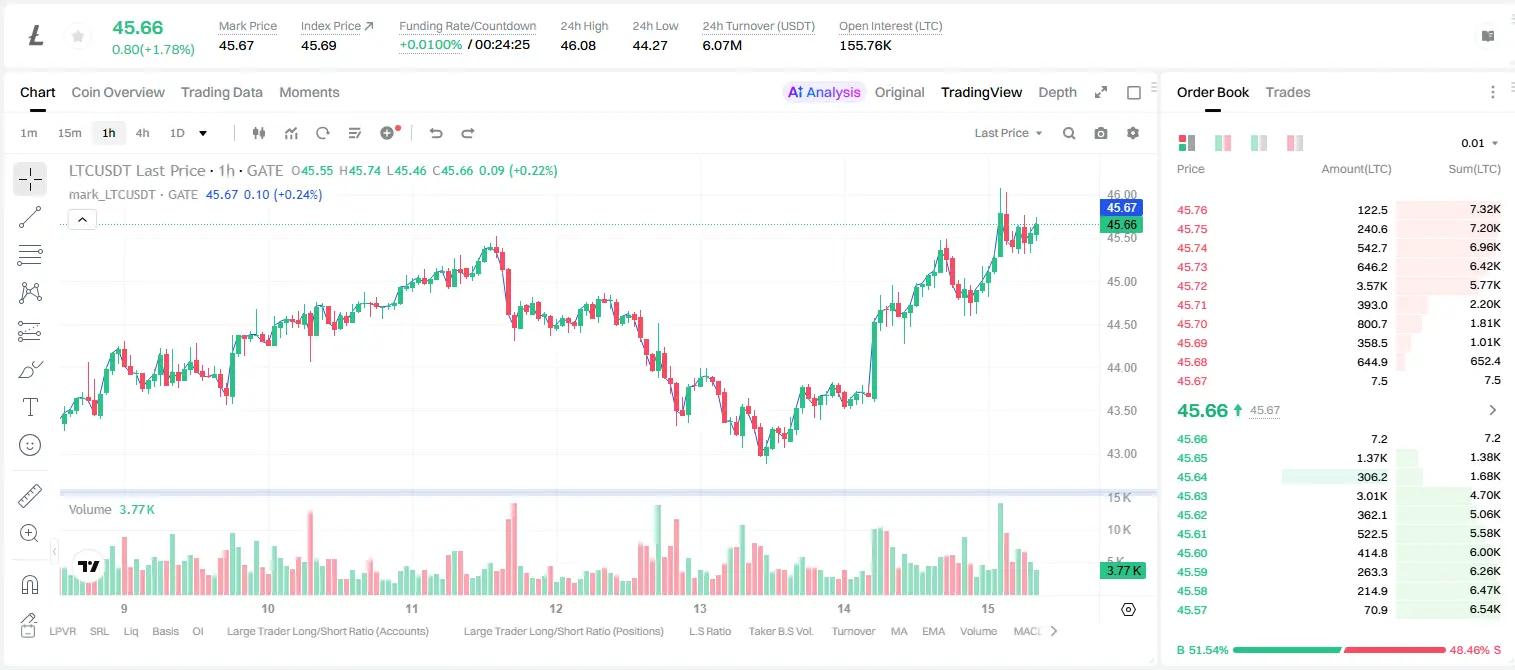Viewport: 1515px width, 670px height.
Task: Select the trend line drawing tool
Action: [30, 217]
